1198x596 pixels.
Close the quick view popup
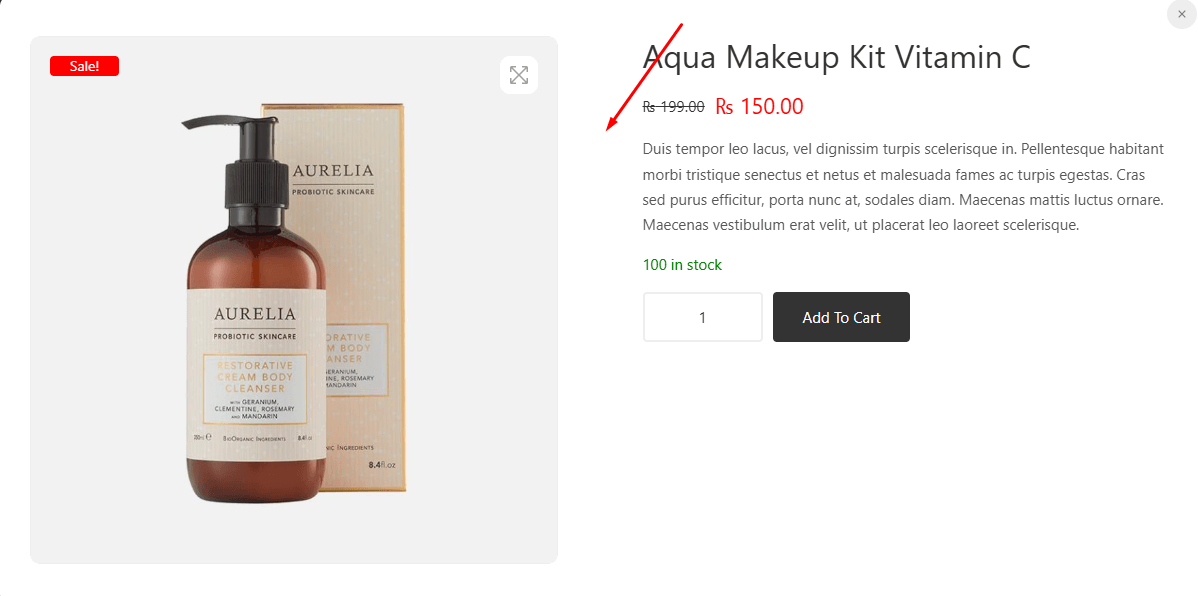1181,14
